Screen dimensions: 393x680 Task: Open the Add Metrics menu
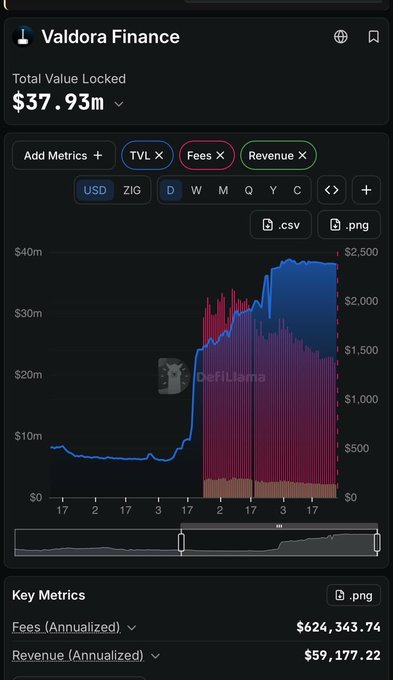pos(64,155)
